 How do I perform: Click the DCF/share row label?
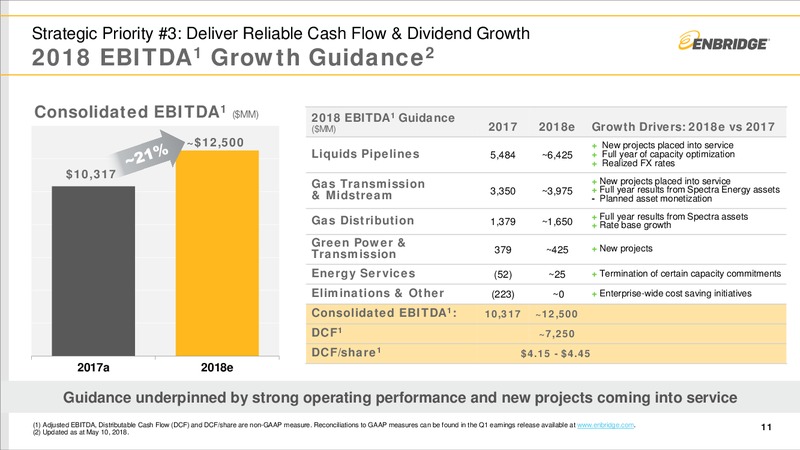pos(346,353)
